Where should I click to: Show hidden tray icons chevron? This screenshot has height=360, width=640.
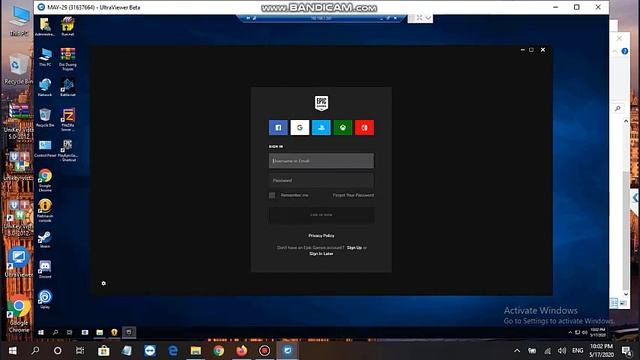tap(517, 351)
